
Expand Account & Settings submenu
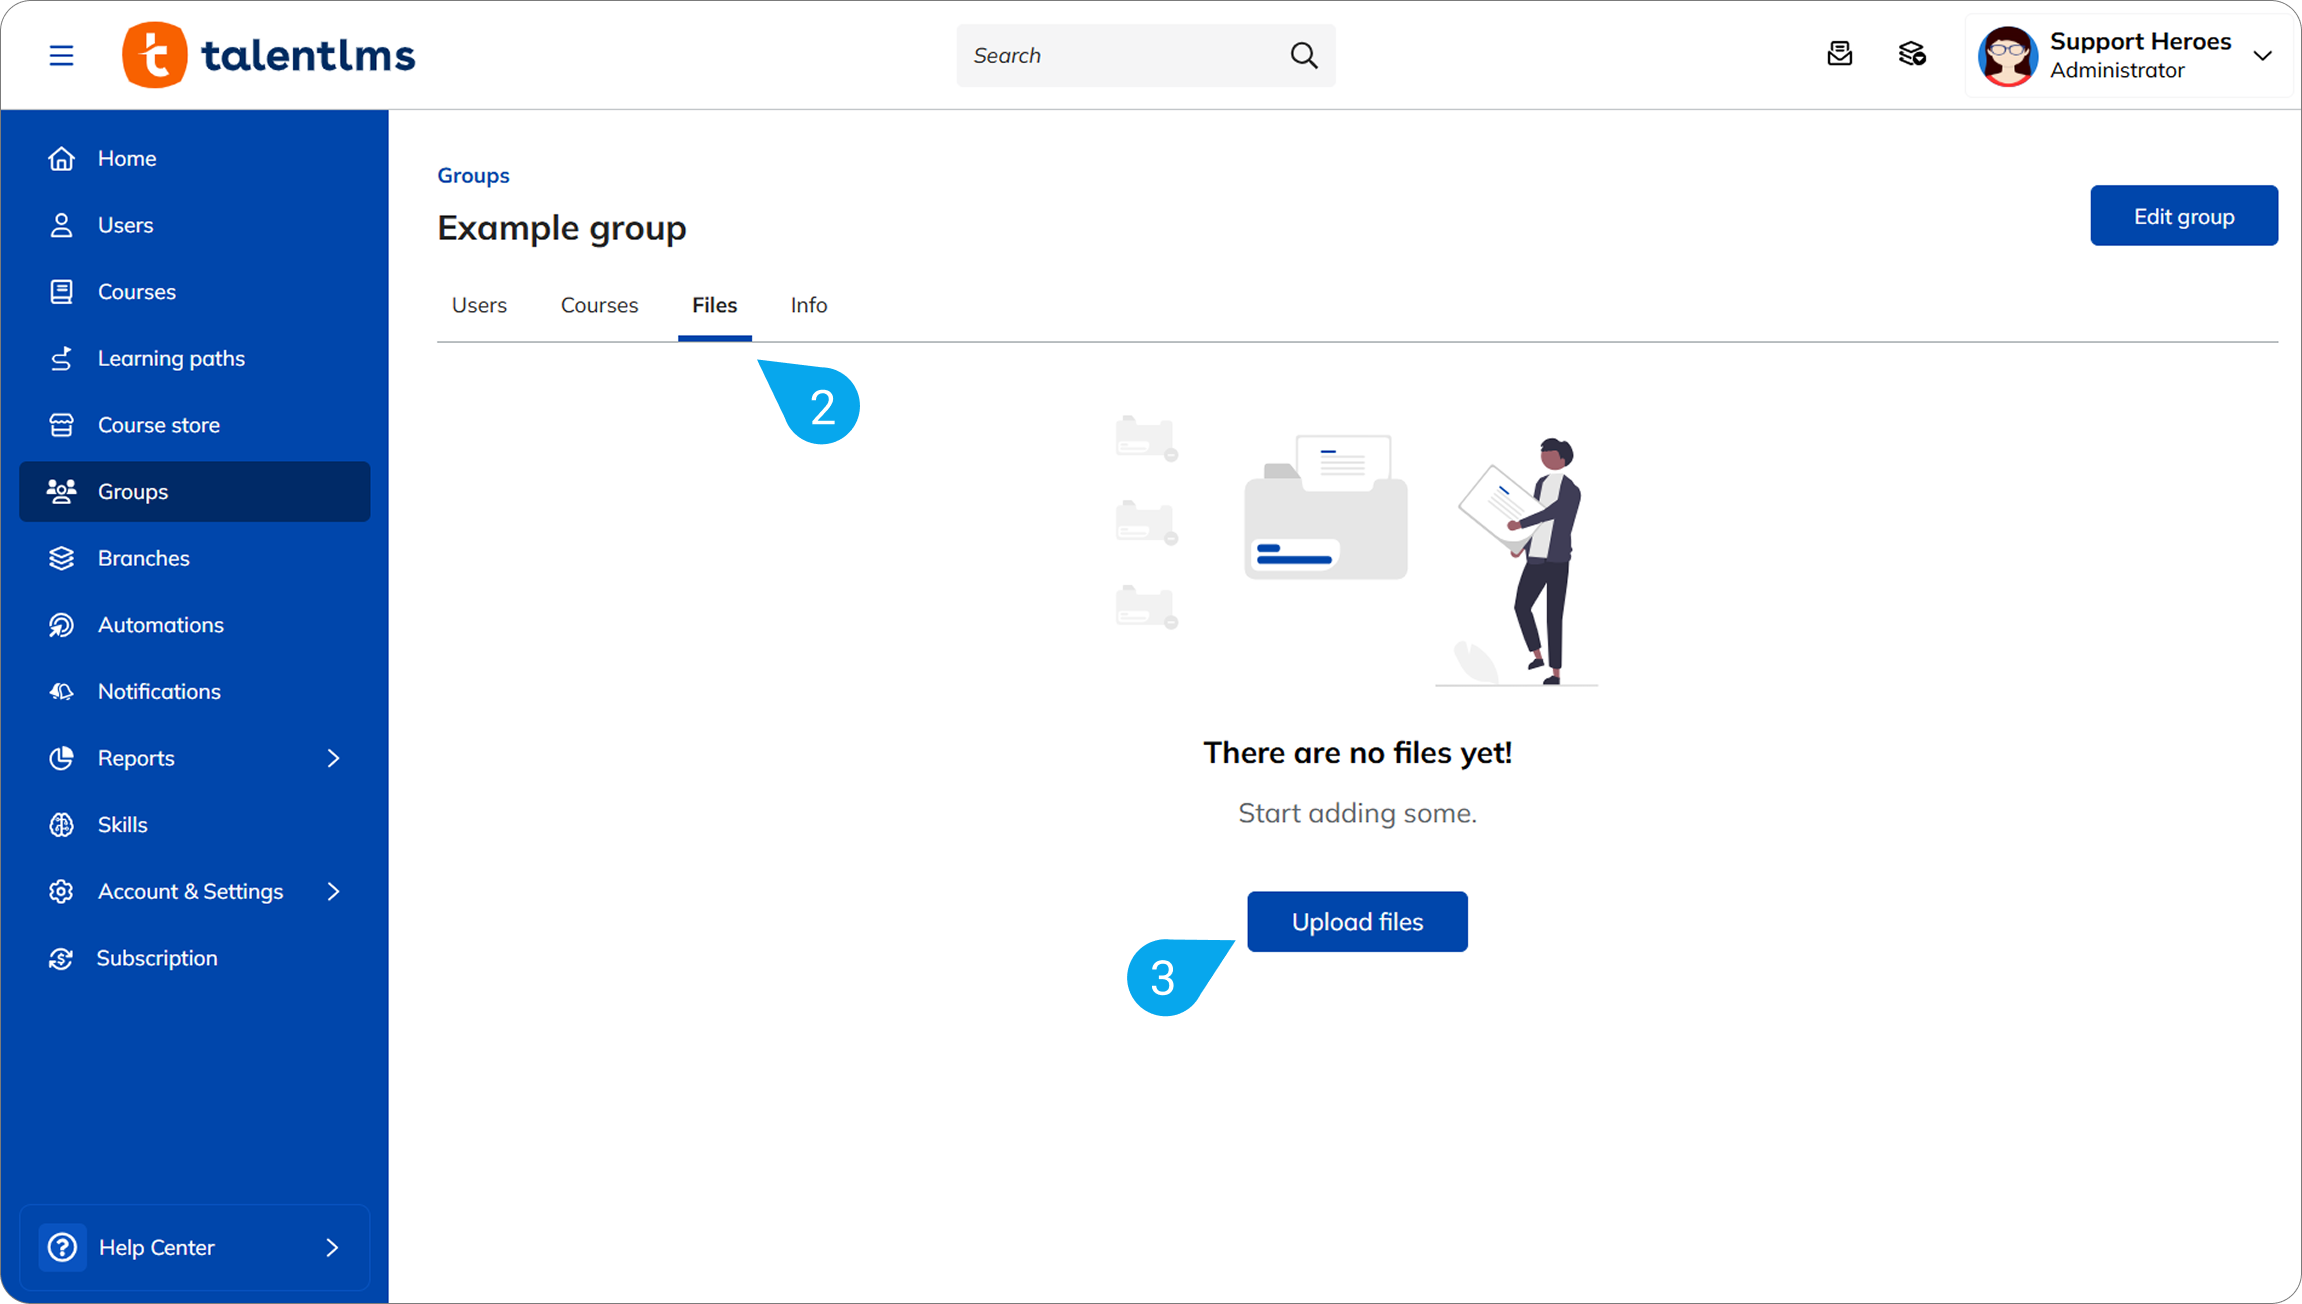point(333,891)
